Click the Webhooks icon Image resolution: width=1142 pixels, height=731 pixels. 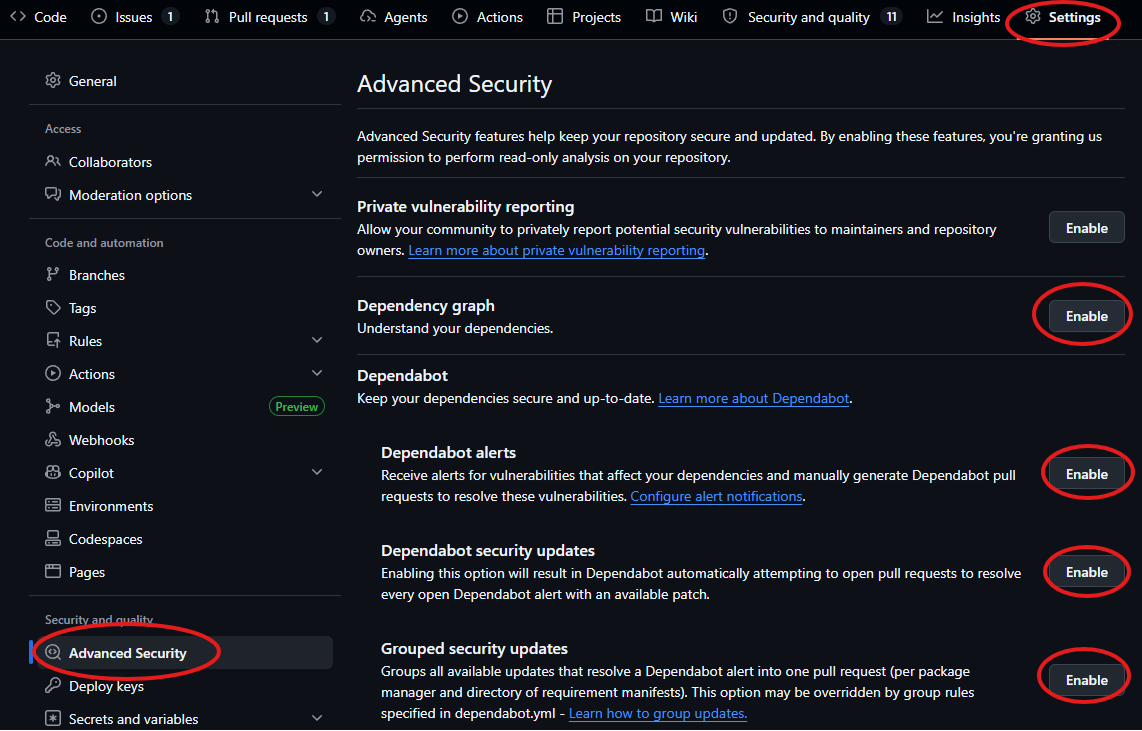52,439
